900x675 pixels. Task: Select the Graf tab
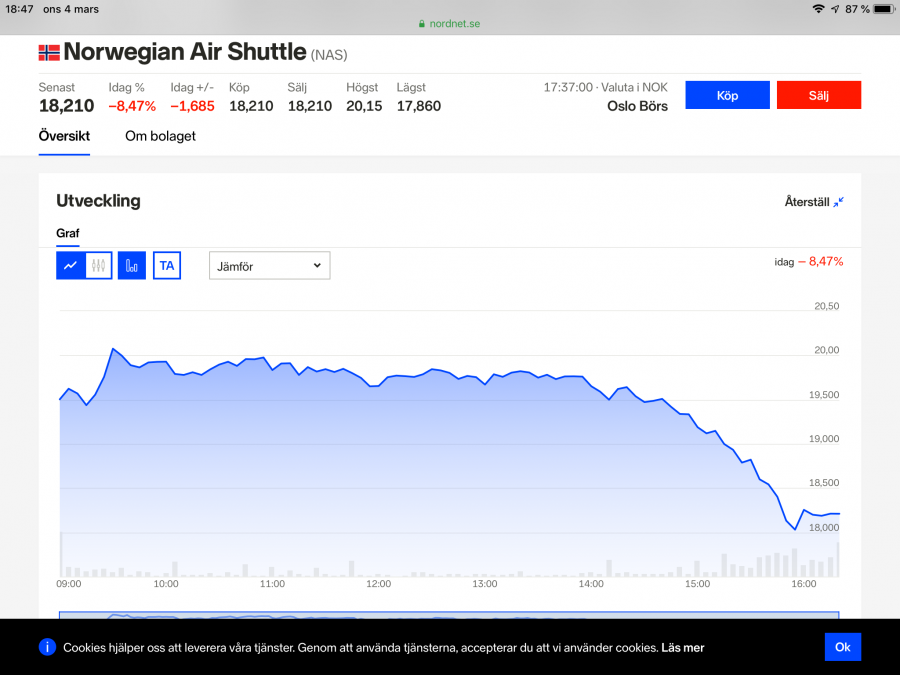coord(68,233)
